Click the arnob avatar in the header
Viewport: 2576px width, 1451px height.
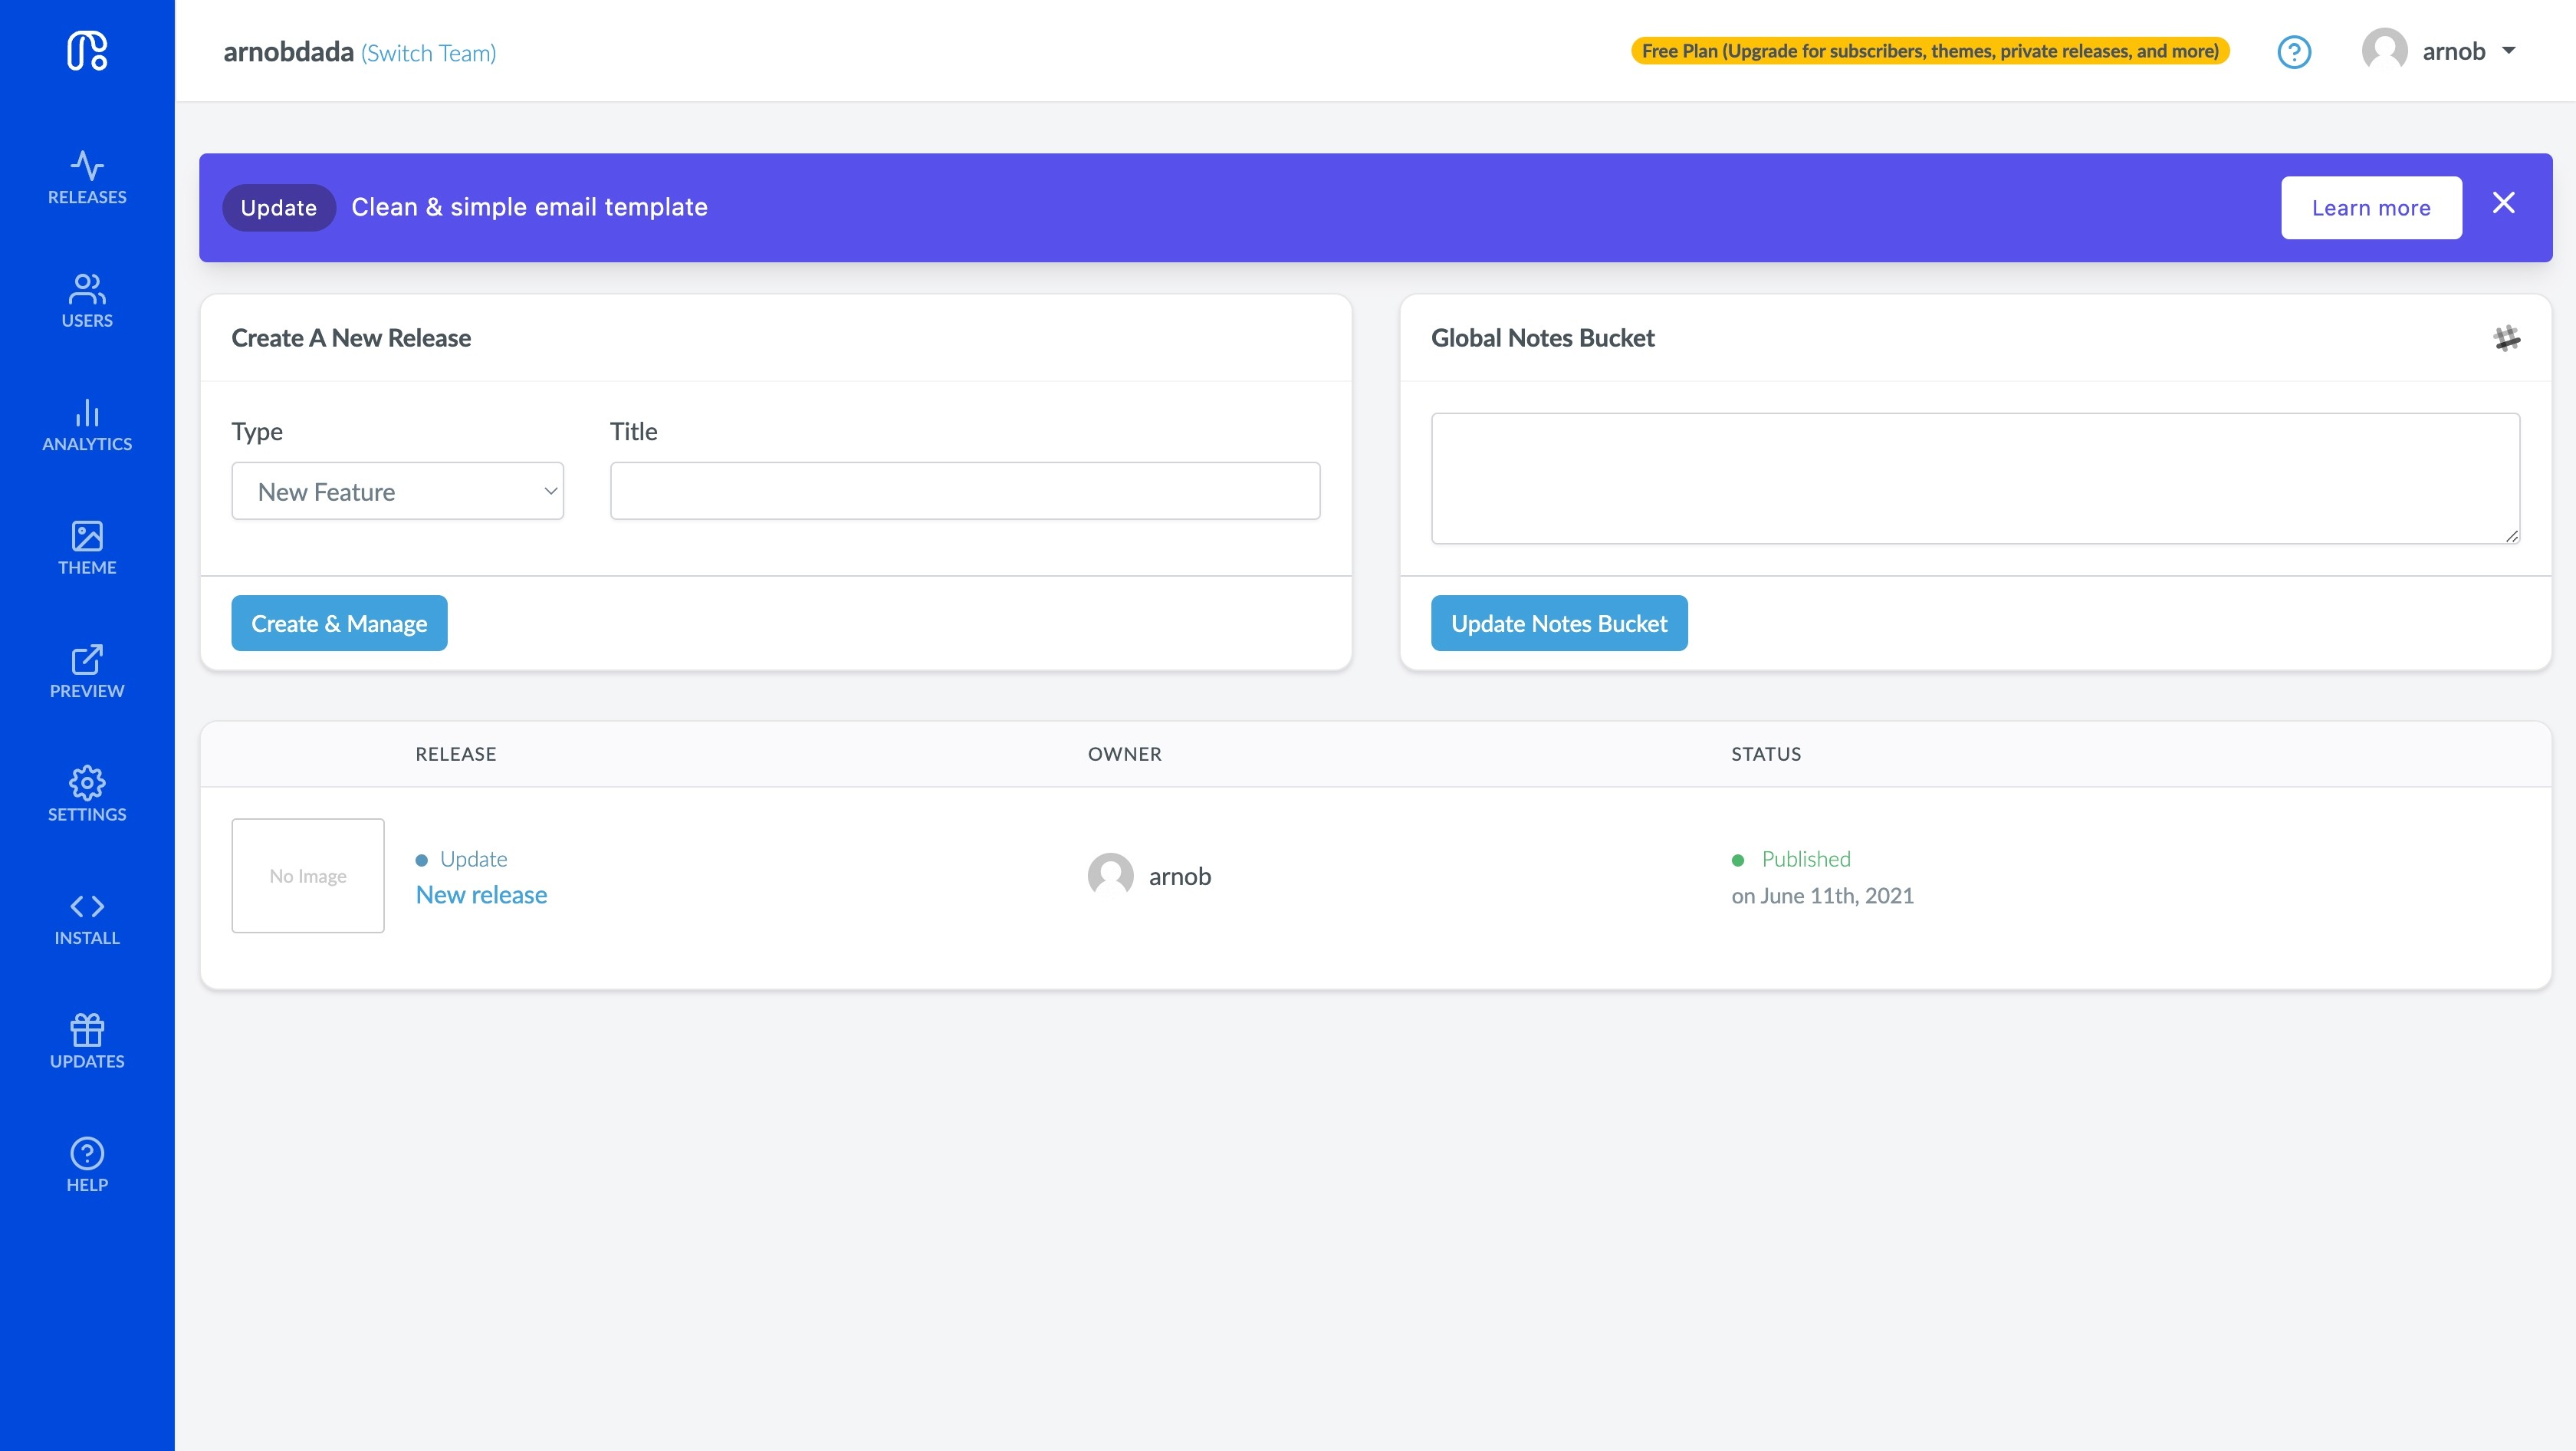(2384, 50)
